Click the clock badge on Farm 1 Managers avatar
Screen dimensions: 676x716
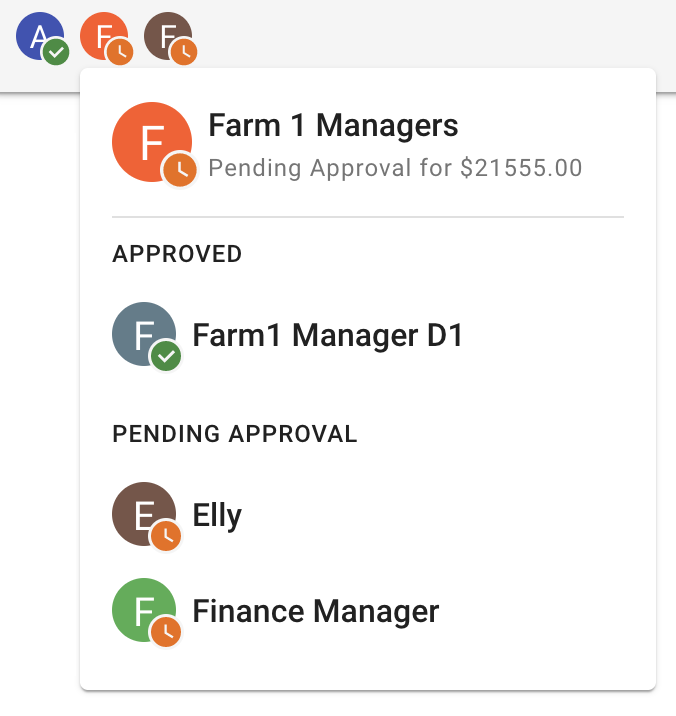click(x=181, y=169)
